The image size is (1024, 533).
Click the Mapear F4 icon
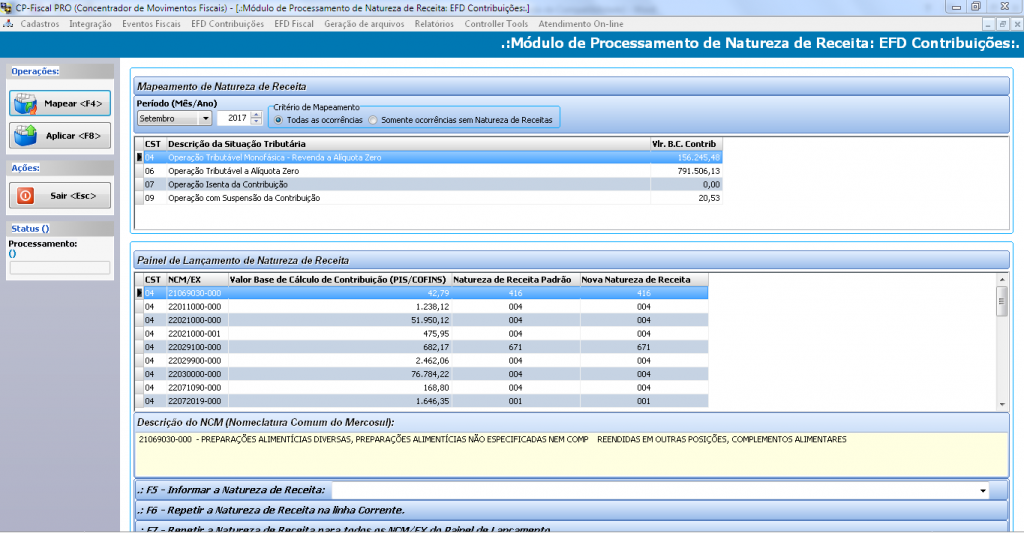coord(26,104)
